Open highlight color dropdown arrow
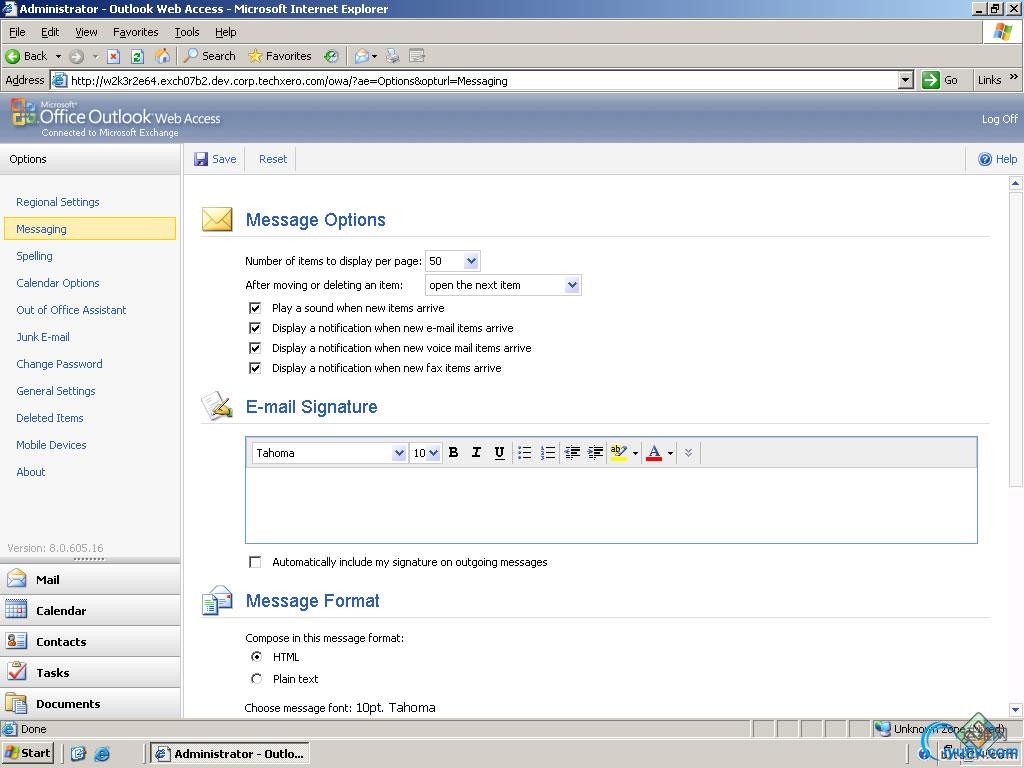 635,453
